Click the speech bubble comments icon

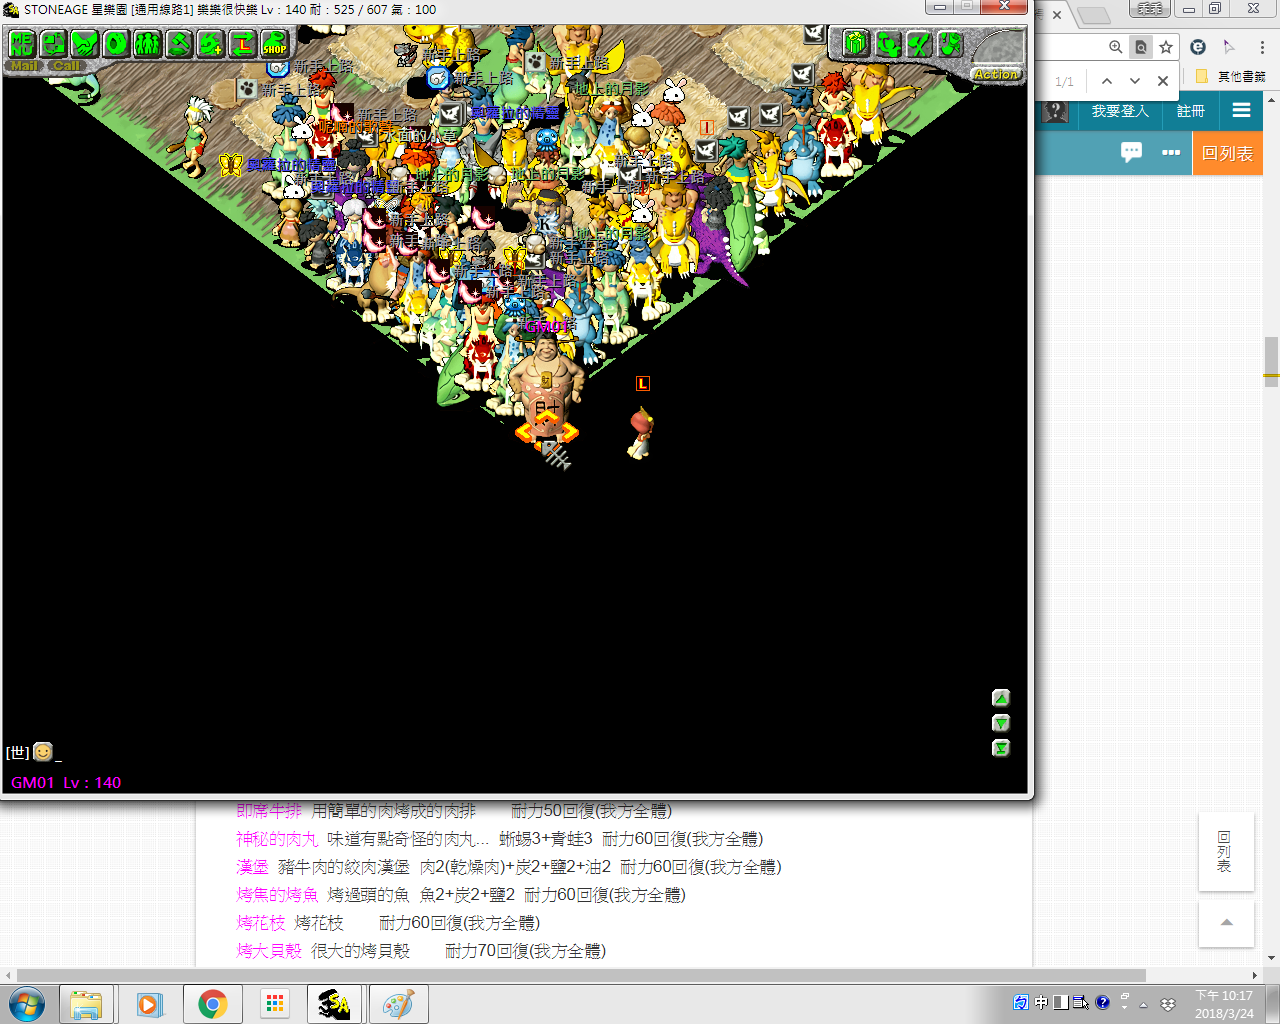click(x=1131, y=152)
